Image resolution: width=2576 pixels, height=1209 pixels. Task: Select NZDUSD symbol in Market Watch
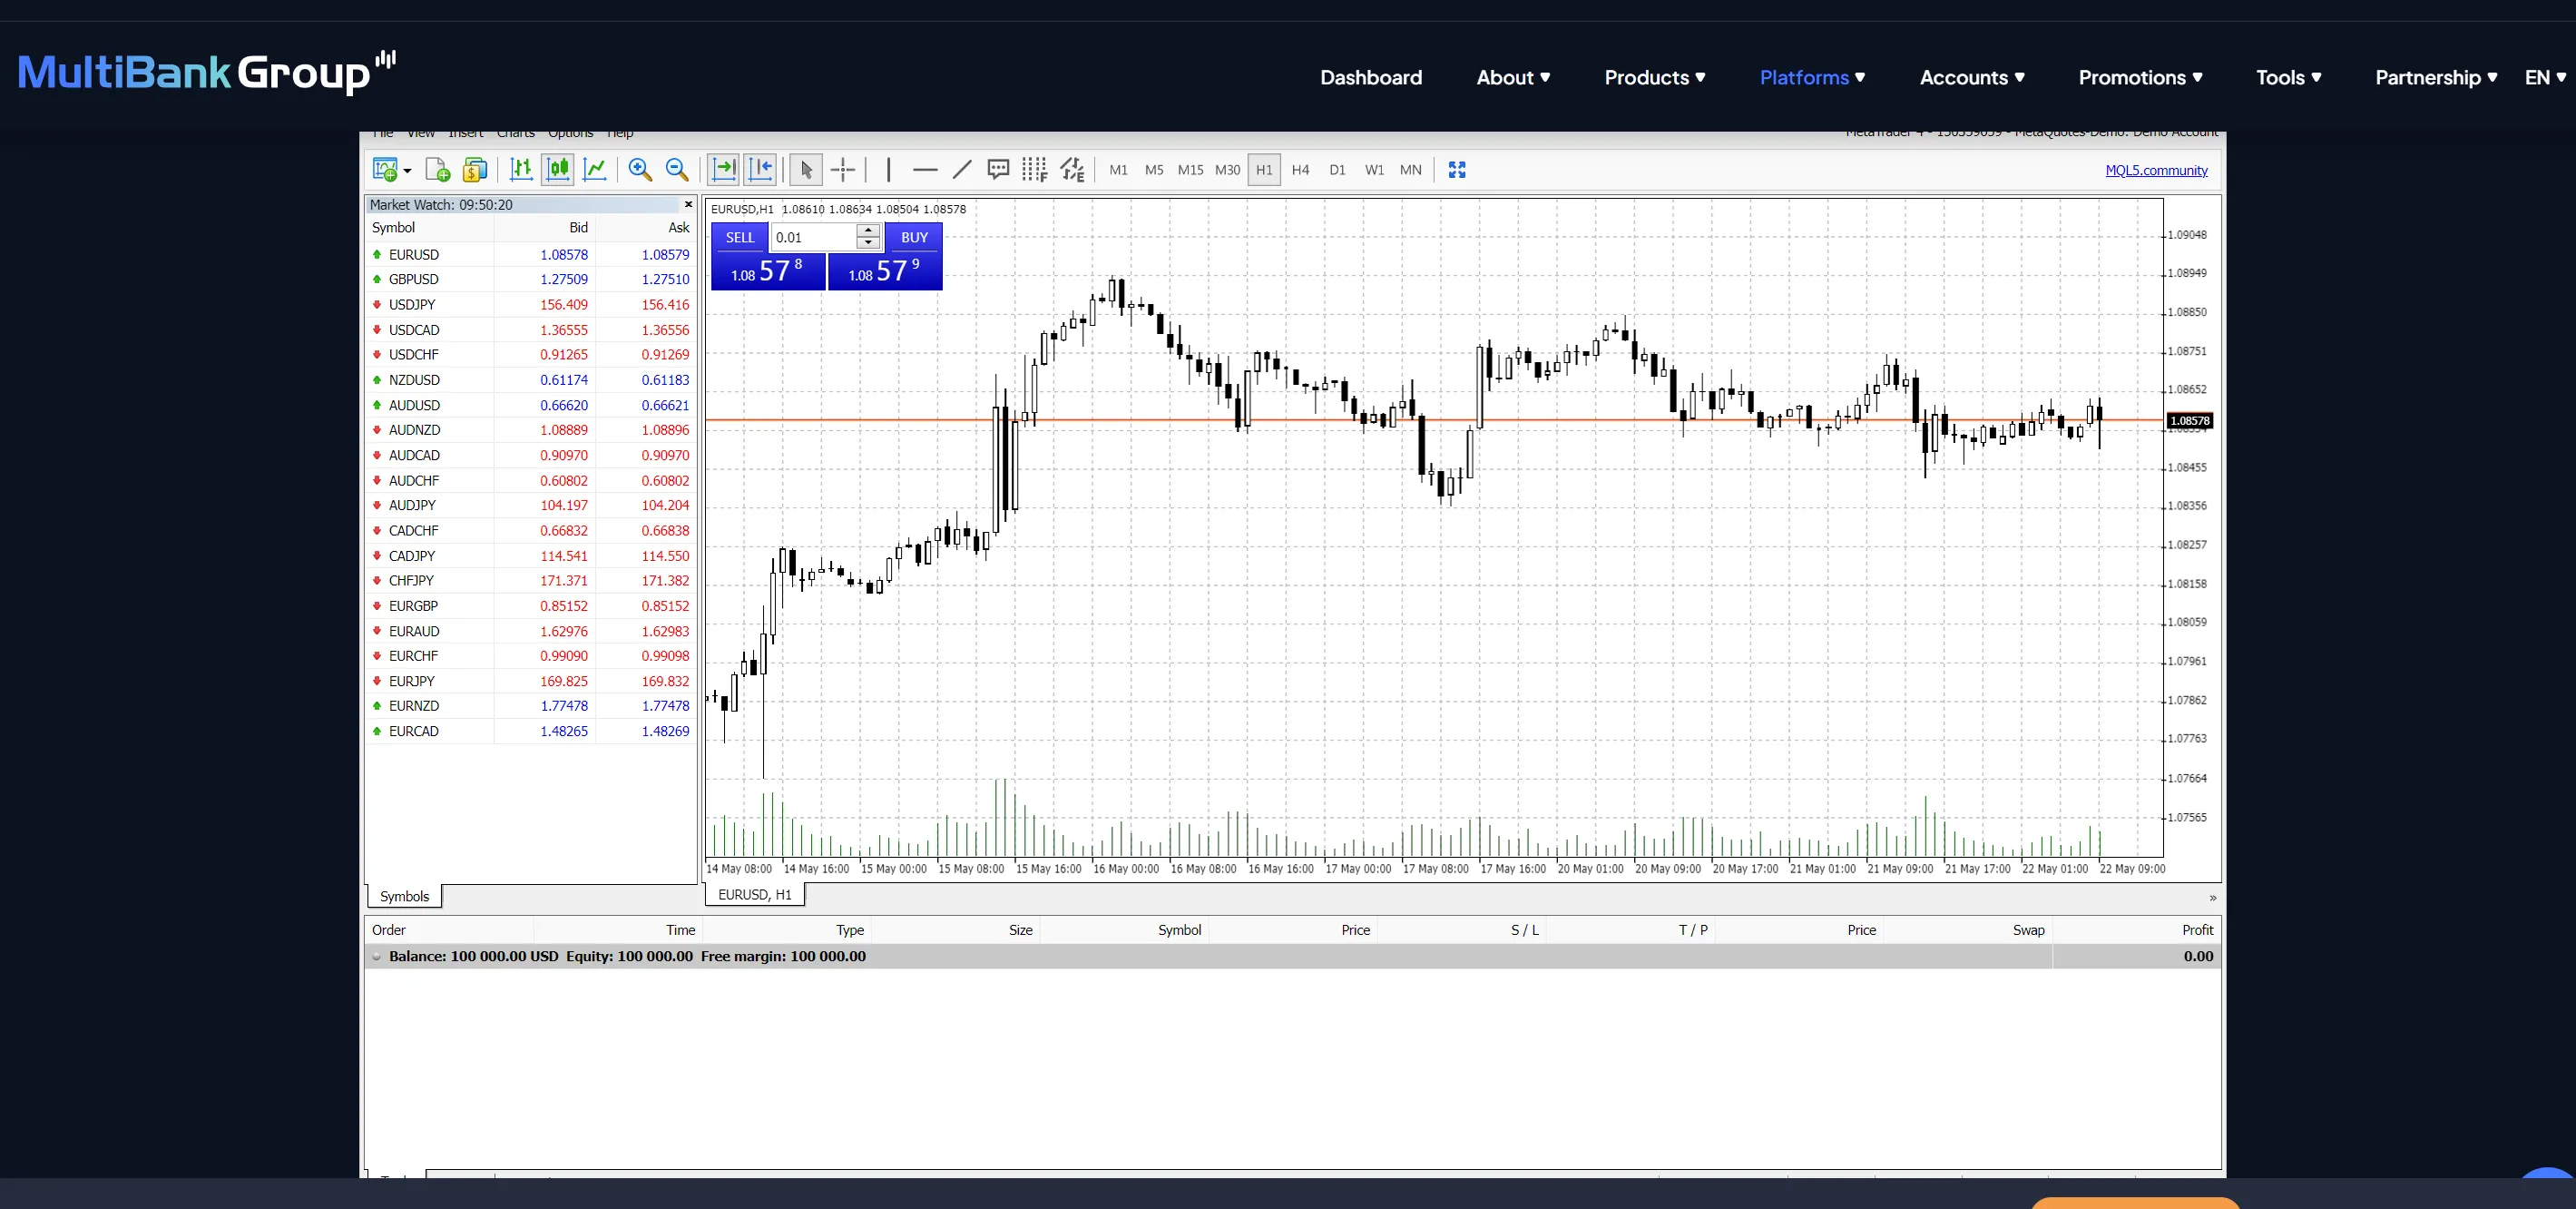tap(414, 380)
